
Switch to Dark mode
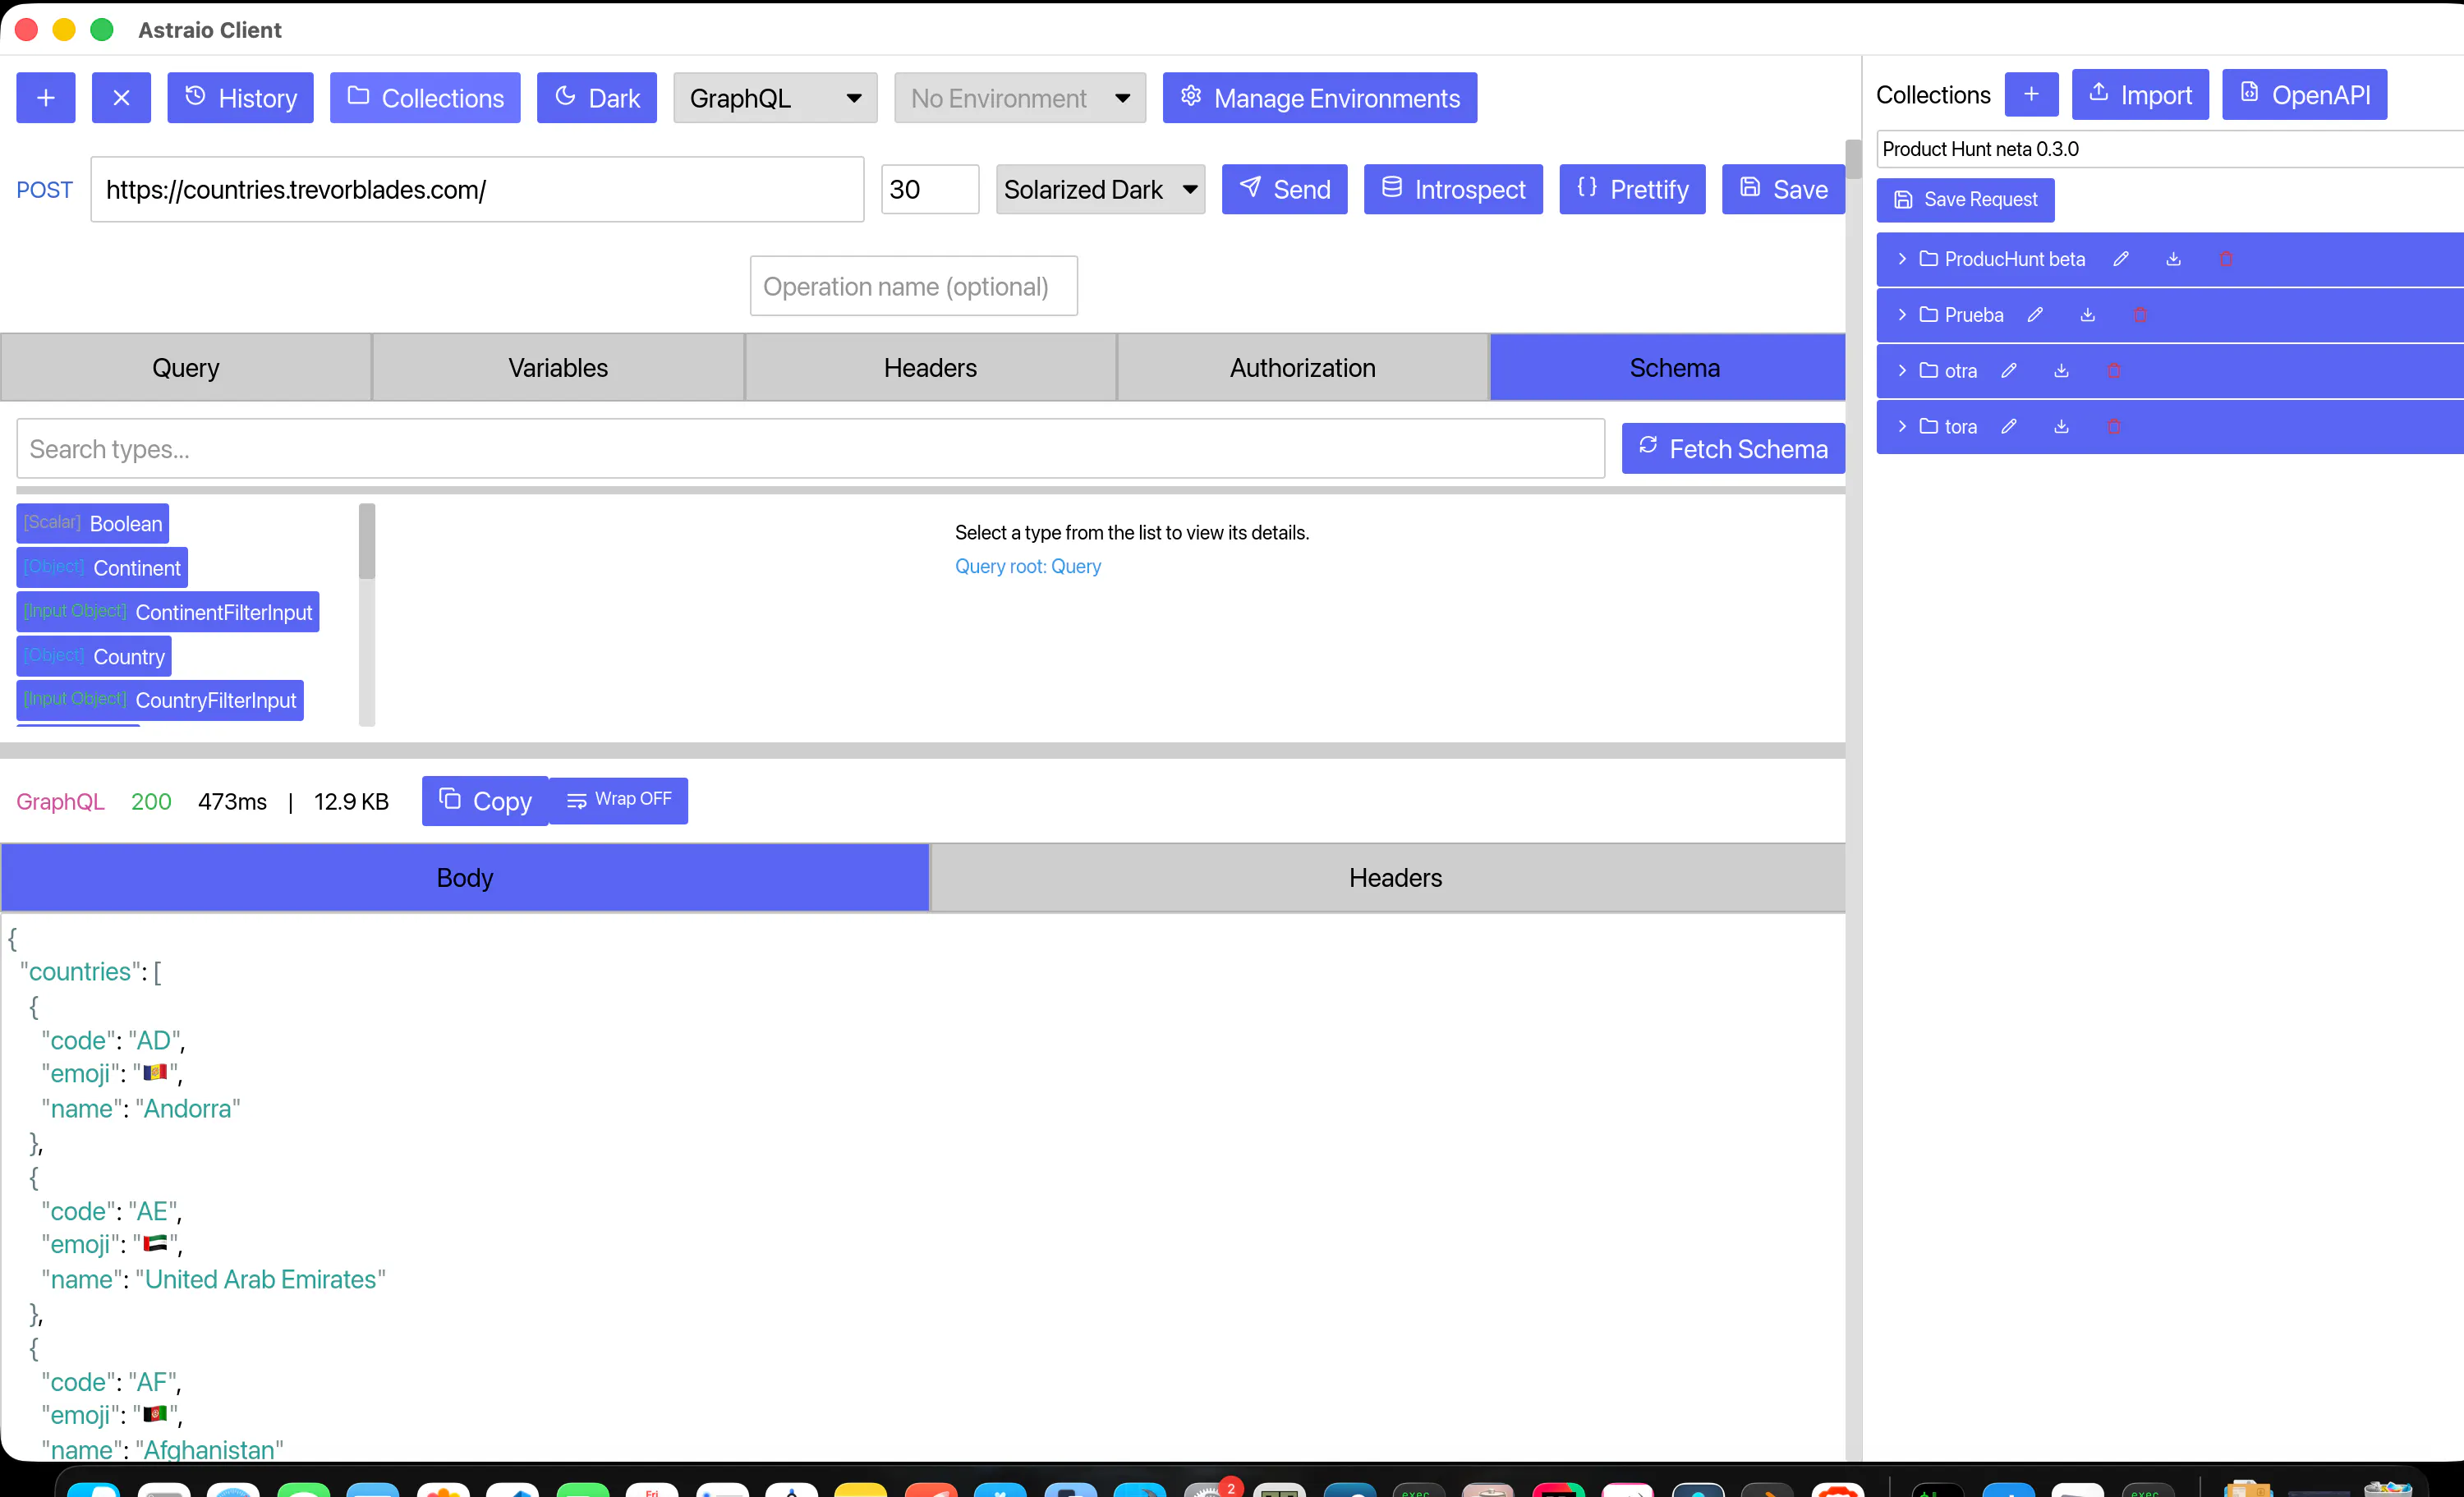click(597, 98)
